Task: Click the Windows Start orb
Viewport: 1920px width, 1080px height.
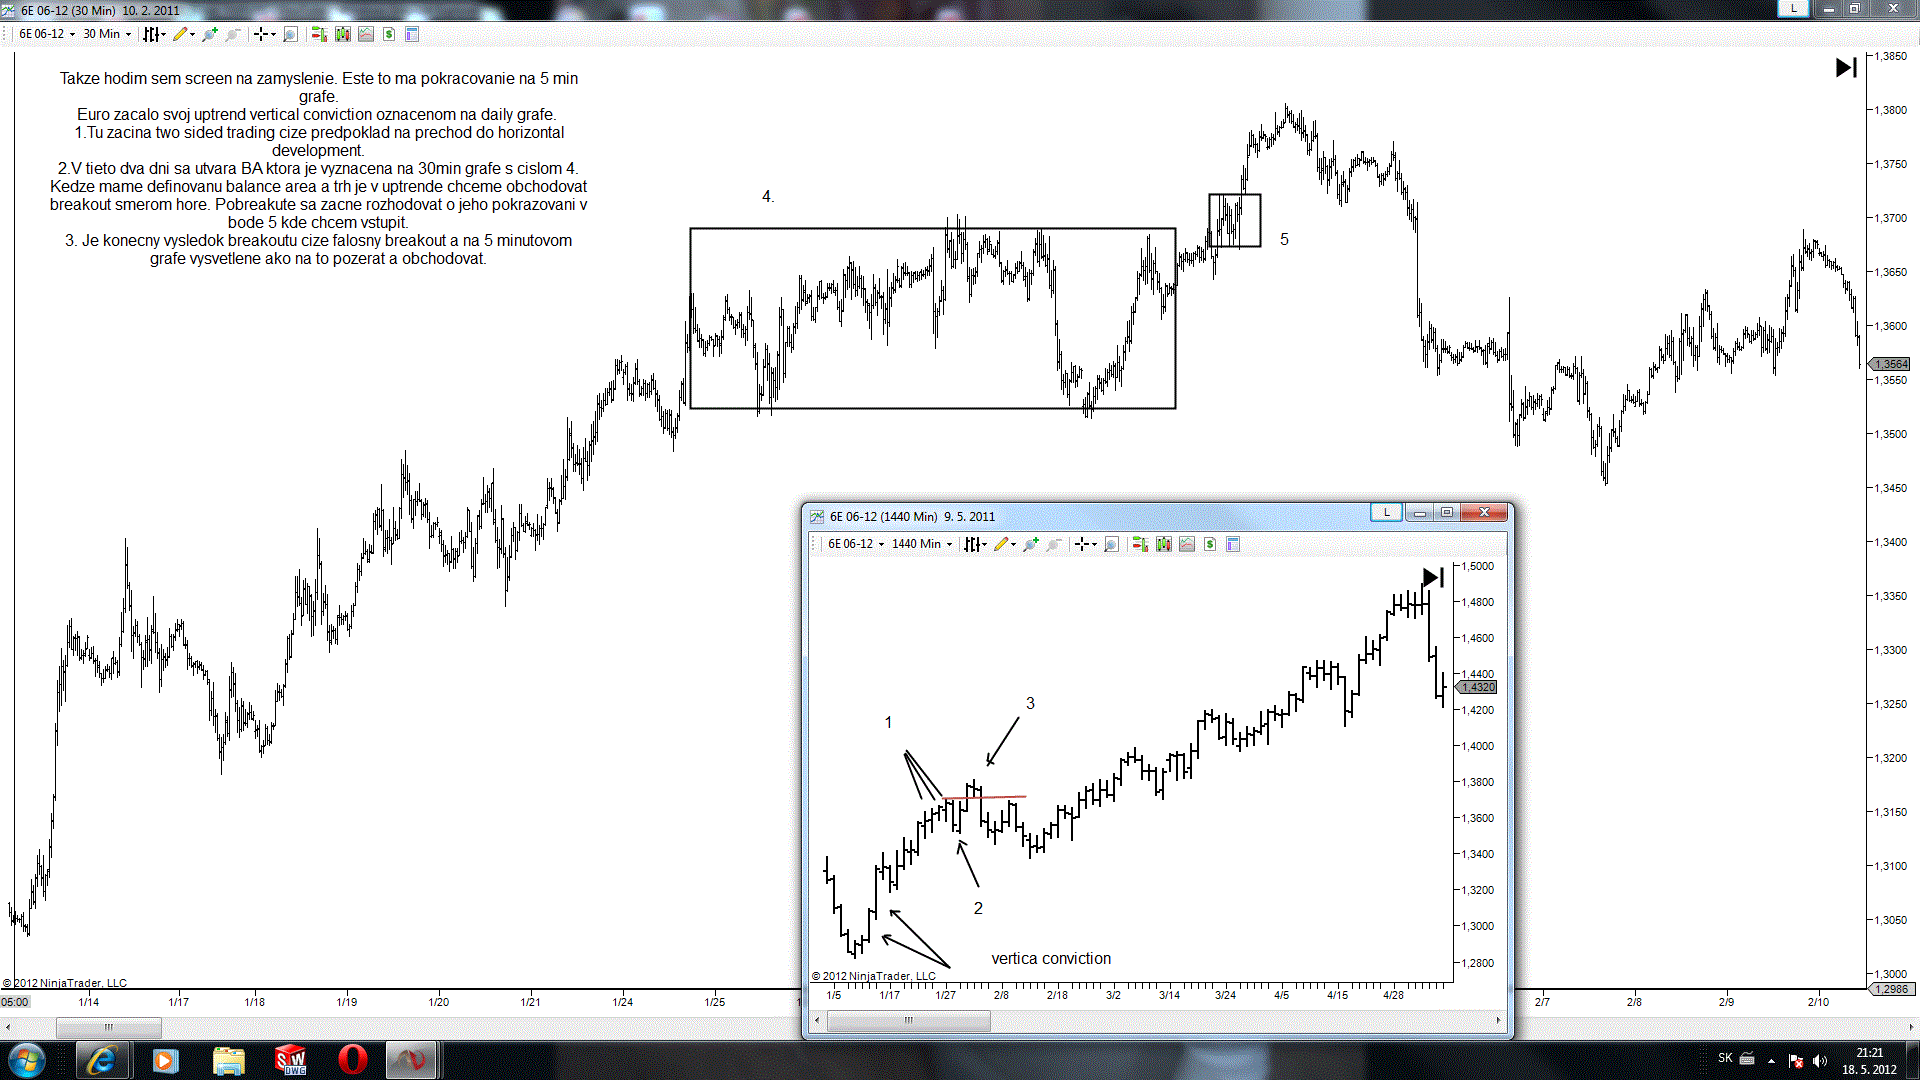Action: [x=26, y=1060]
